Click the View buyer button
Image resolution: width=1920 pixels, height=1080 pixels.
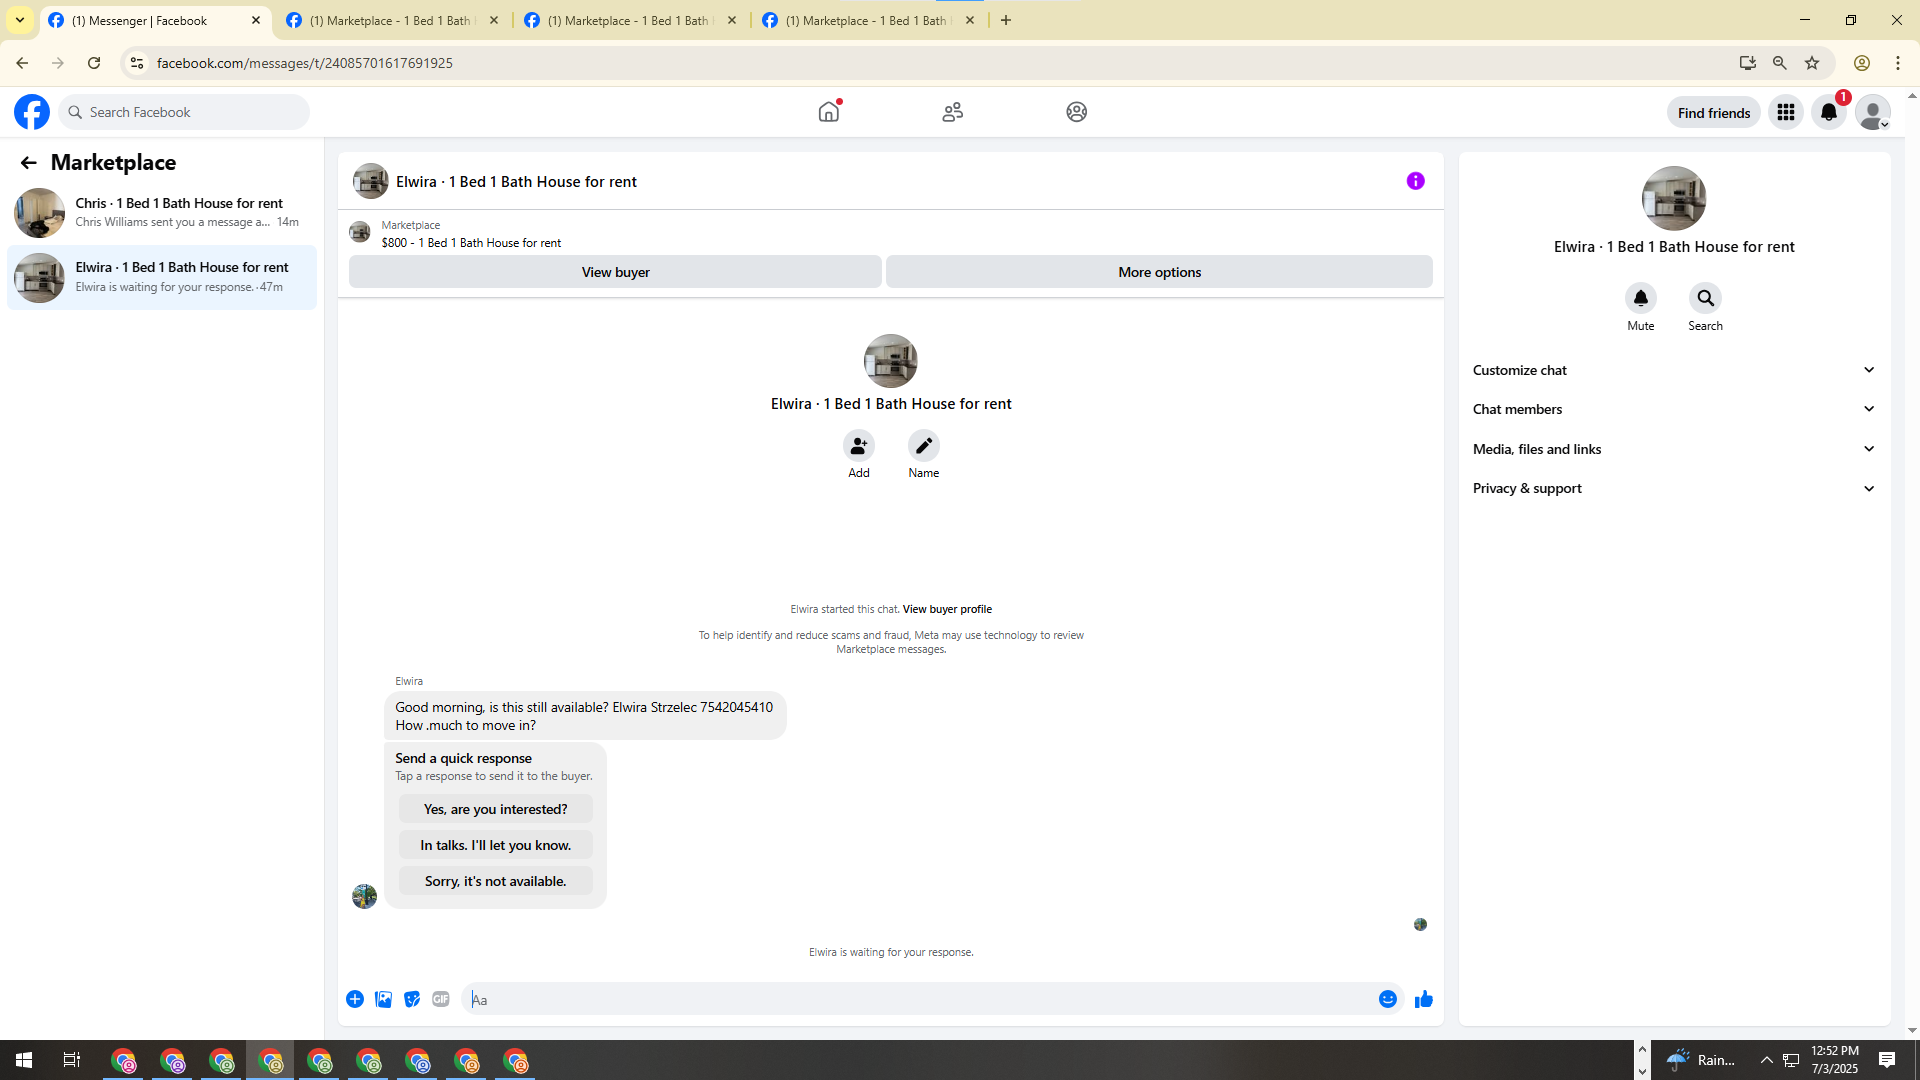coord(615,272)
